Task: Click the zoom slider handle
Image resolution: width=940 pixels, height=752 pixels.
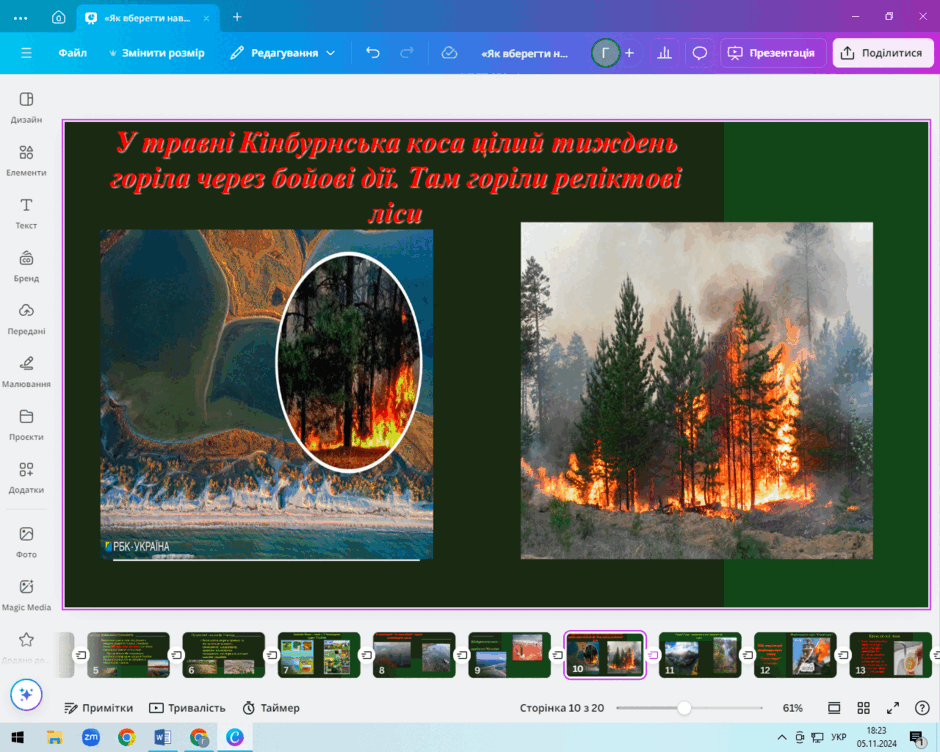Action: coord(684,708)
